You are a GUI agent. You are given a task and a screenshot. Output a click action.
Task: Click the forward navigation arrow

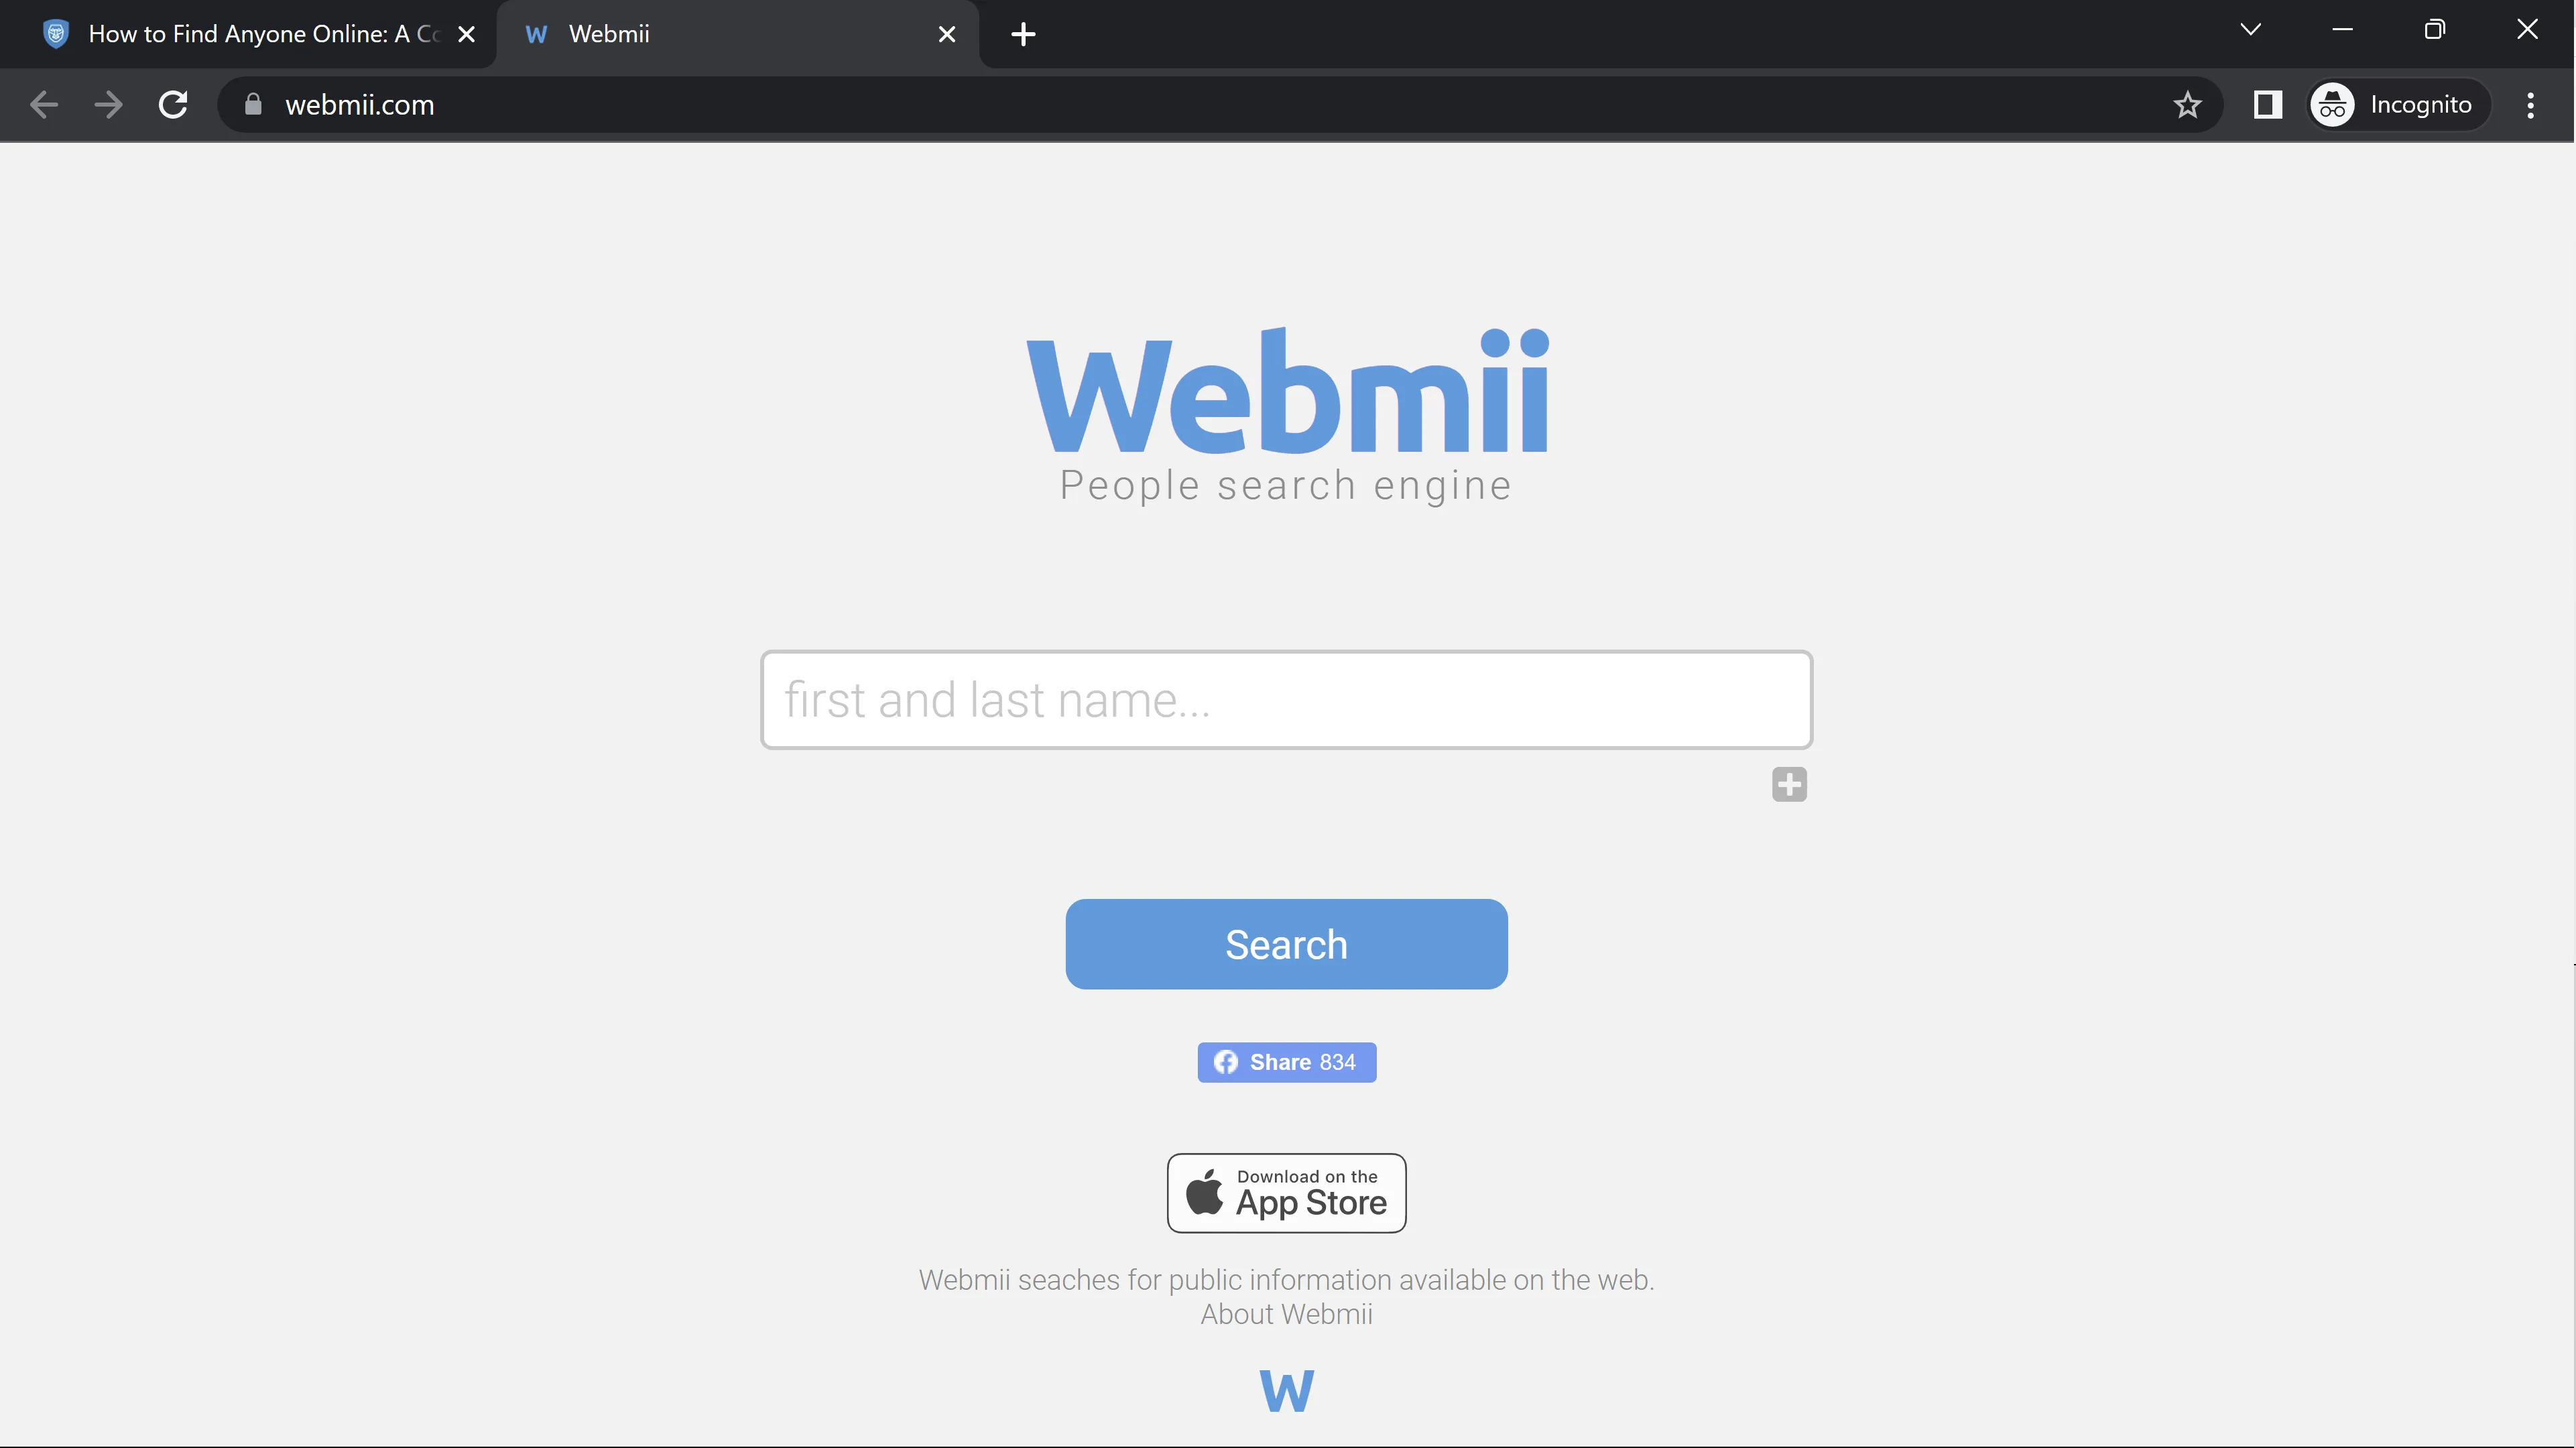point(108,105)
